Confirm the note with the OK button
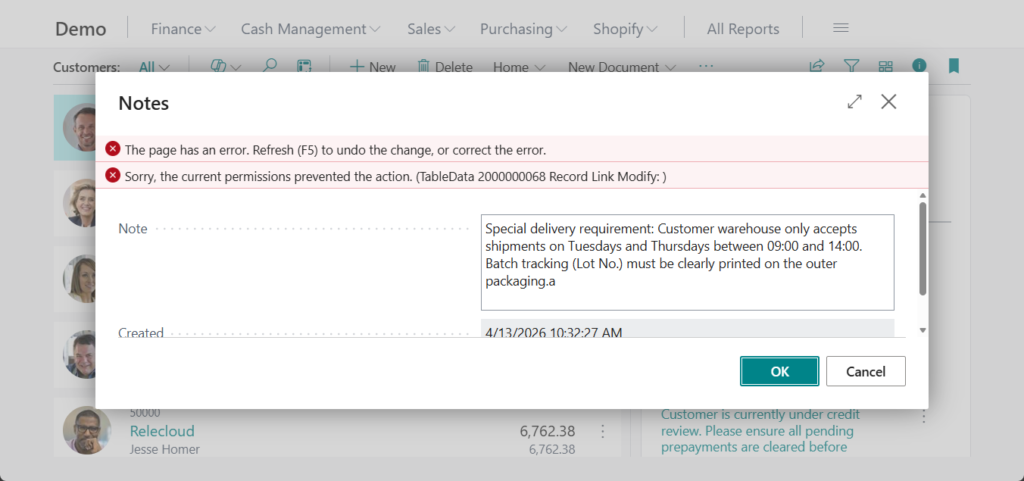Screen dimensions: 1024x481 779,371
